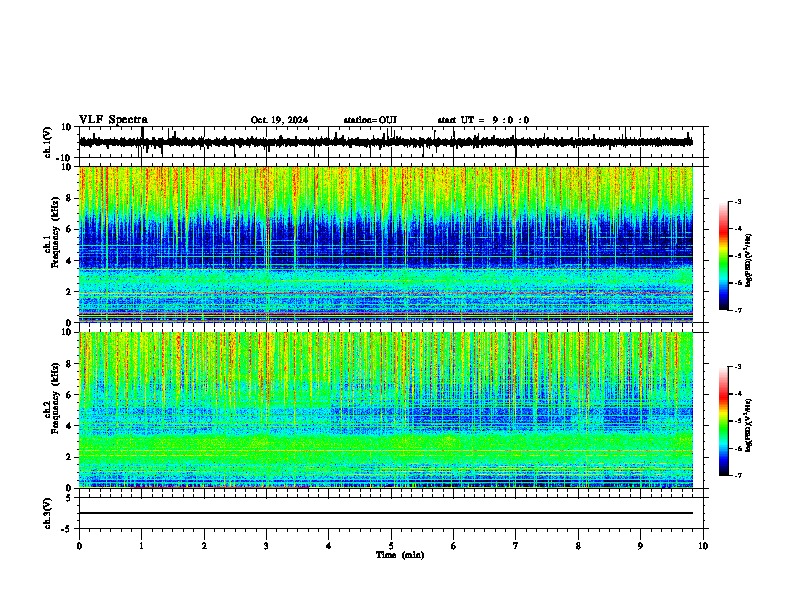Screen dimensions: 792x612
Task: Click the "VLF Spectra" plot title
Action: coord(113,120)
